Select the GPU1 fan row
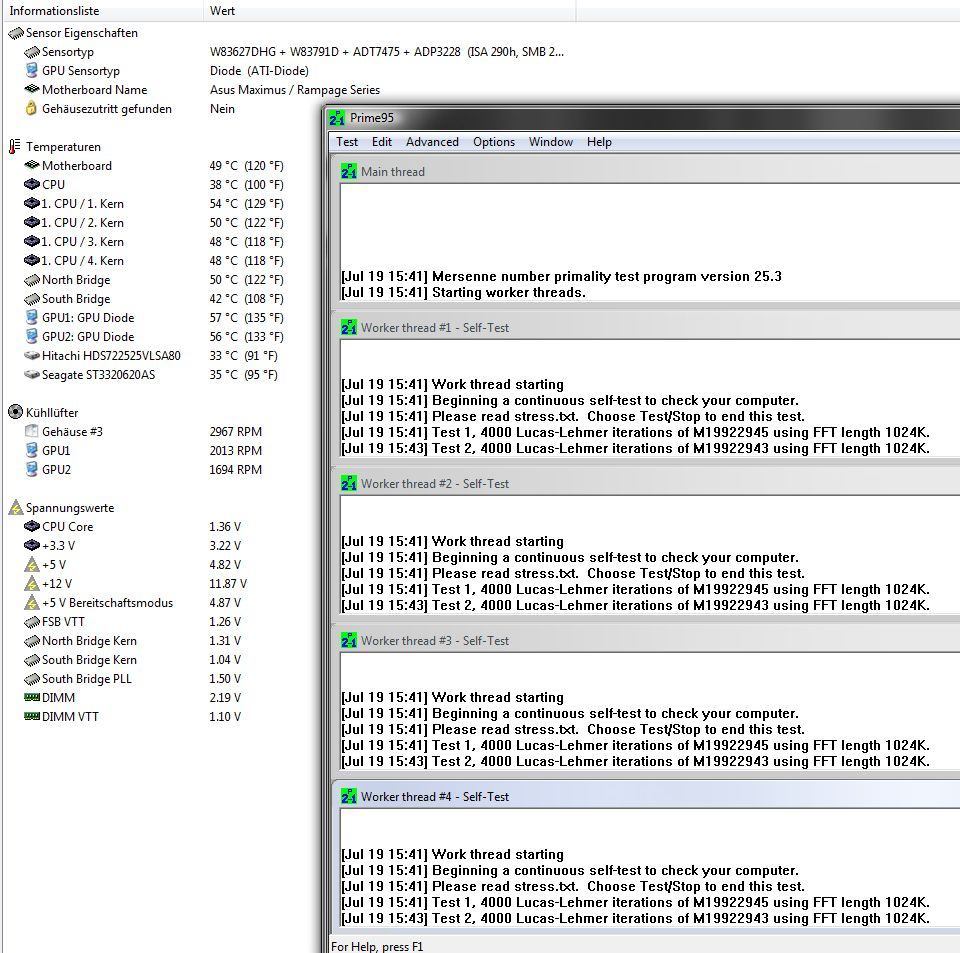 click(143, 450)
